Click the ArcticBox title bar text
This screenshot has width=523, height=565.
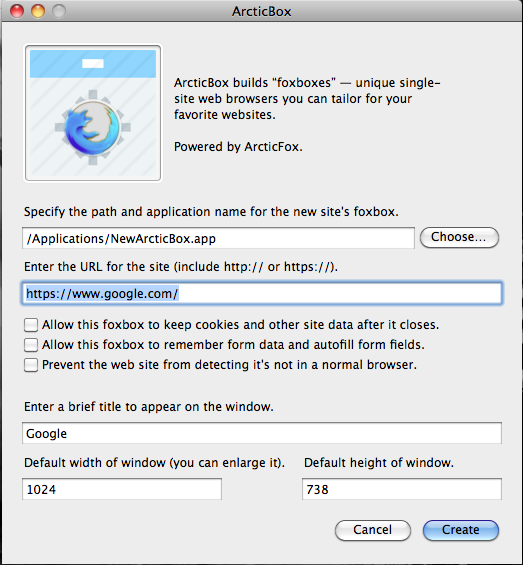pos(261,12)
